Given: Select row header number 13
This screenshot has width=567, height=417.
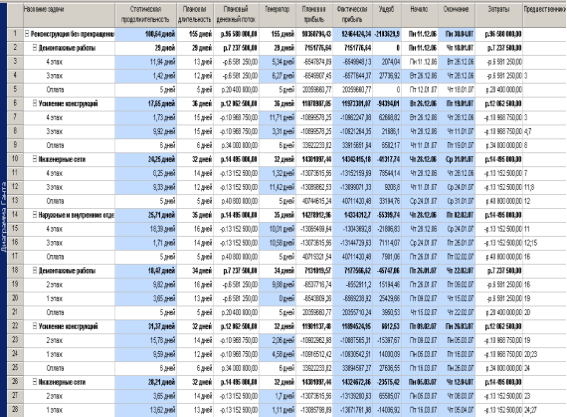Looking at the screenshot, I should tap(15, 201).
